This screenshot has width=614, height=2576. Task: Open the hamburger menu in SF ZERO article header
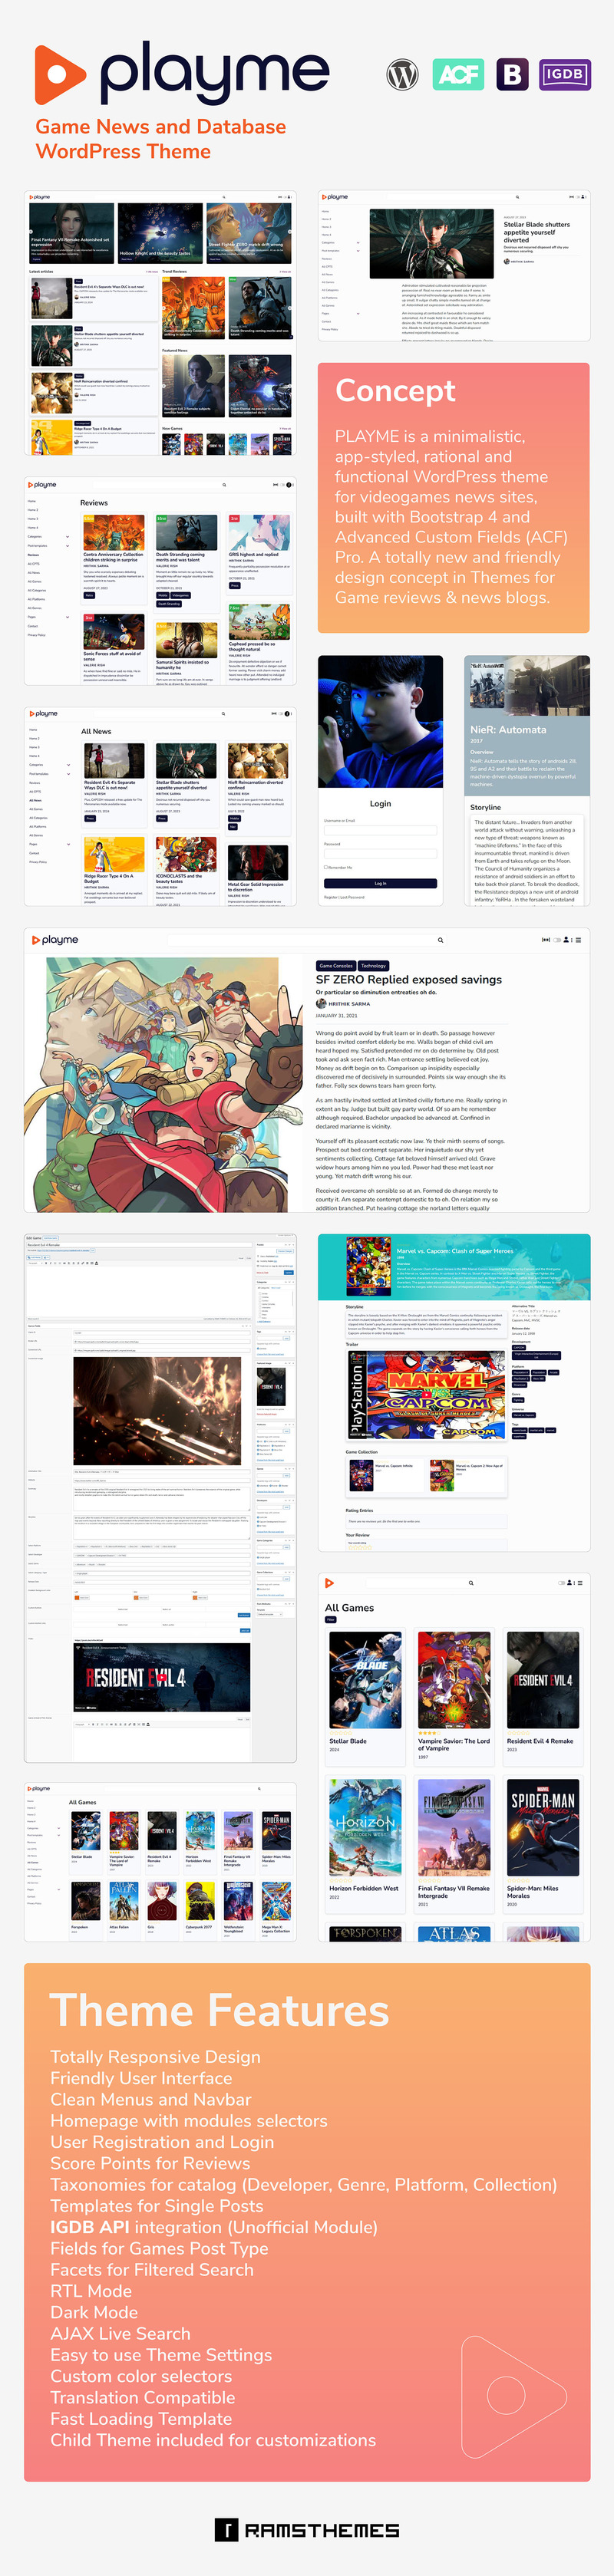point(579,940)
